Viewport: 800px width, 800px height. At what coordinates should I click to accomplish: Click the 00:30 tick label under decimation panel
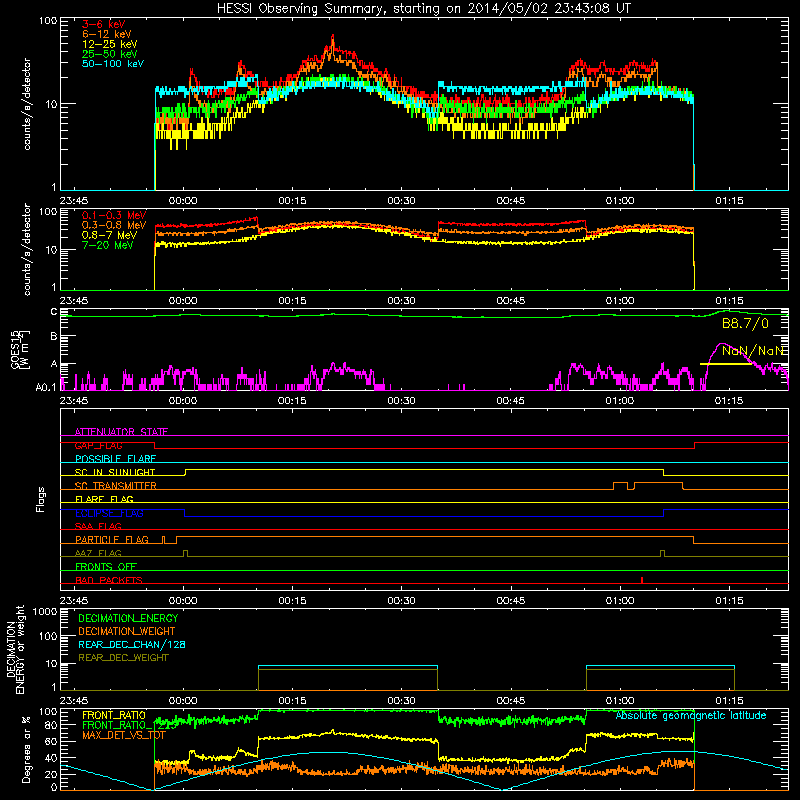pyautogui.click(x=401, y=701)
